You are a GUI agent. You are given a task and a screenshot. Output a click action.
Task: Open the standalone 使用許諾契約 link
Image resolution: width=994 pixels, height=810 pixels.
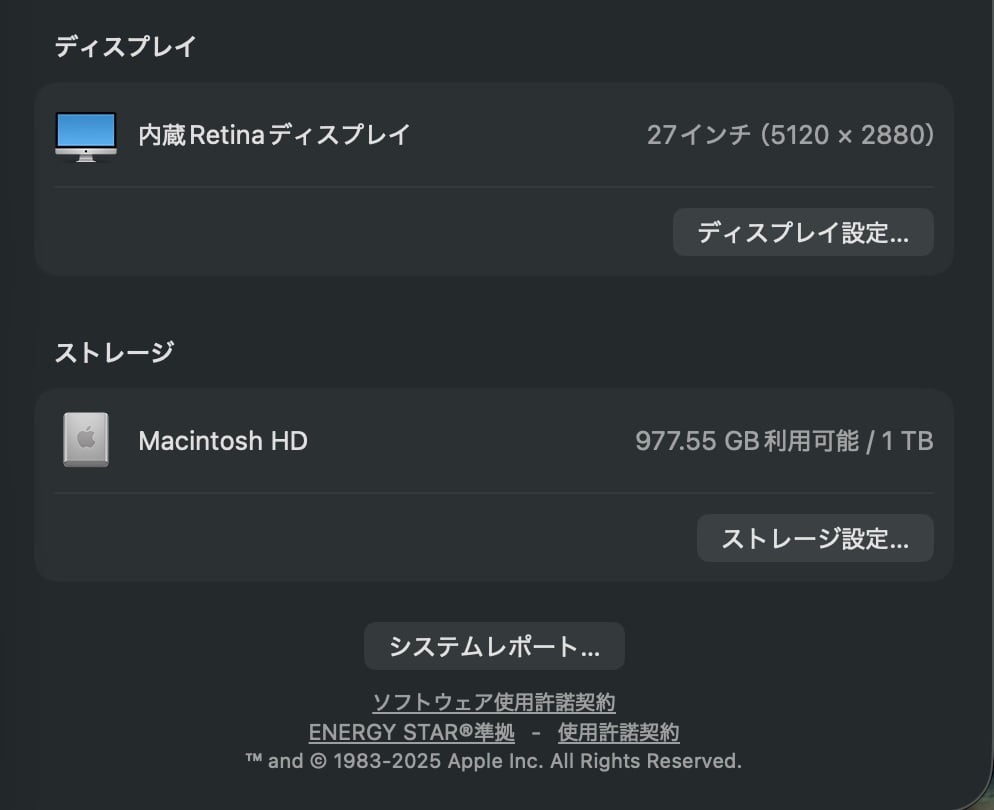[x=618, y=733]
